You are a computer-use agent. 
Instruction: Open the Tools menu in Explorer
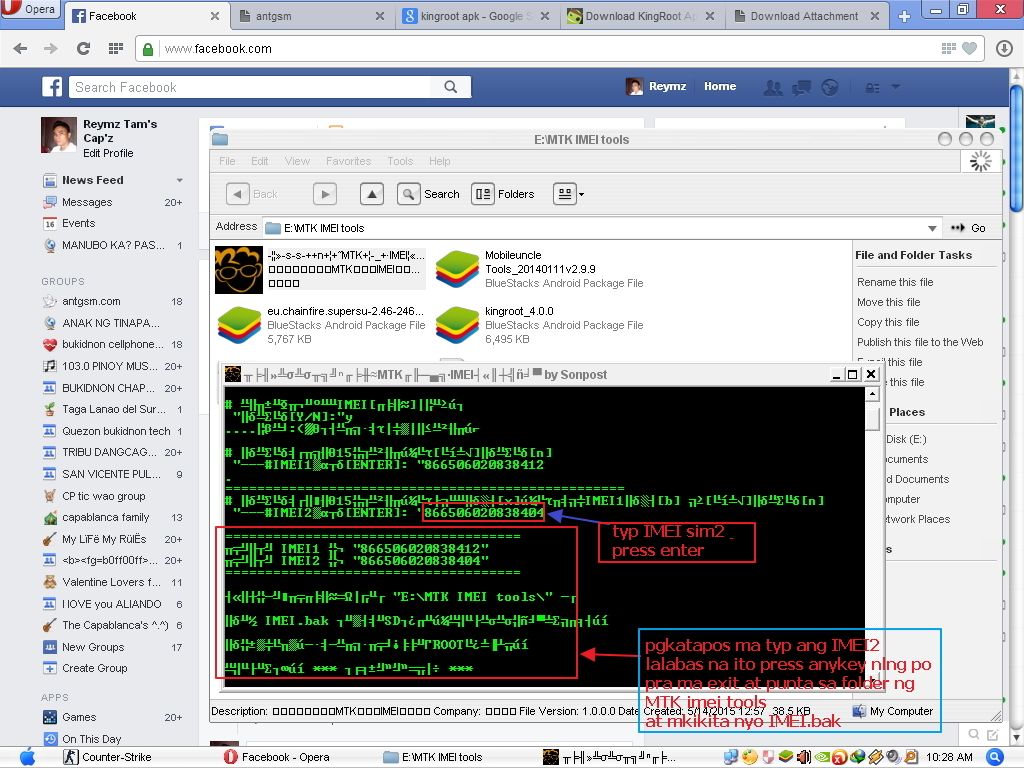(400, 161)
